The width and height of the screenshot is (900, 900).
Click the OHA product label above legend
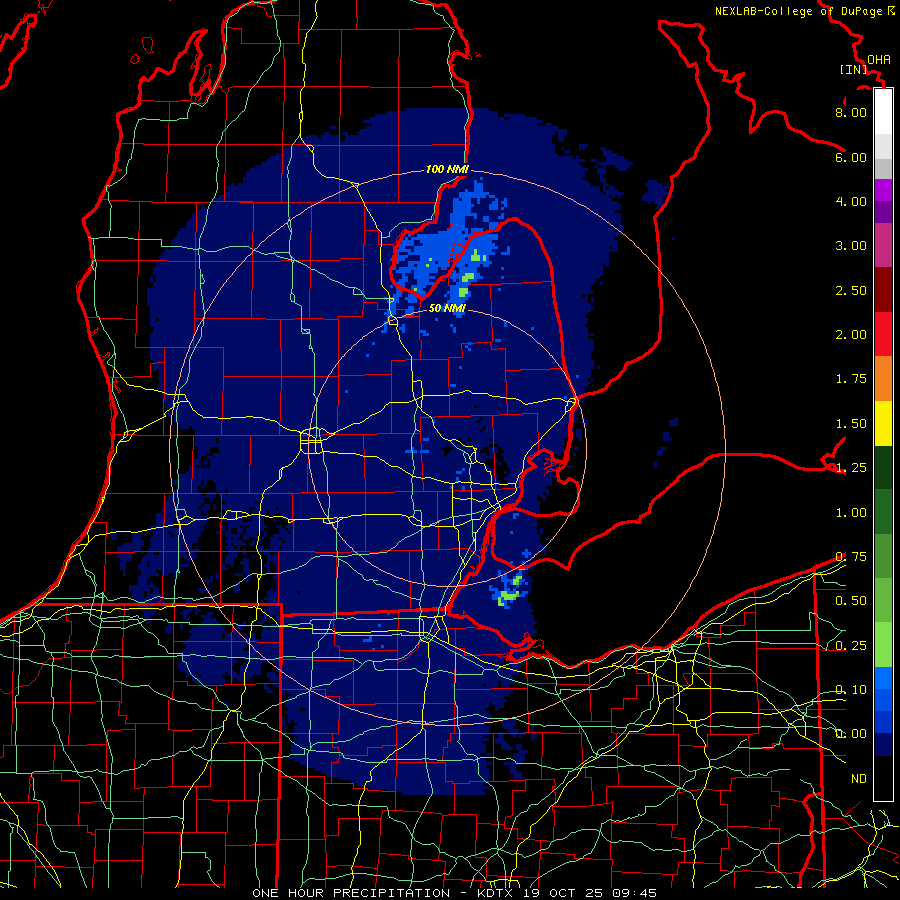click(879, 60)
